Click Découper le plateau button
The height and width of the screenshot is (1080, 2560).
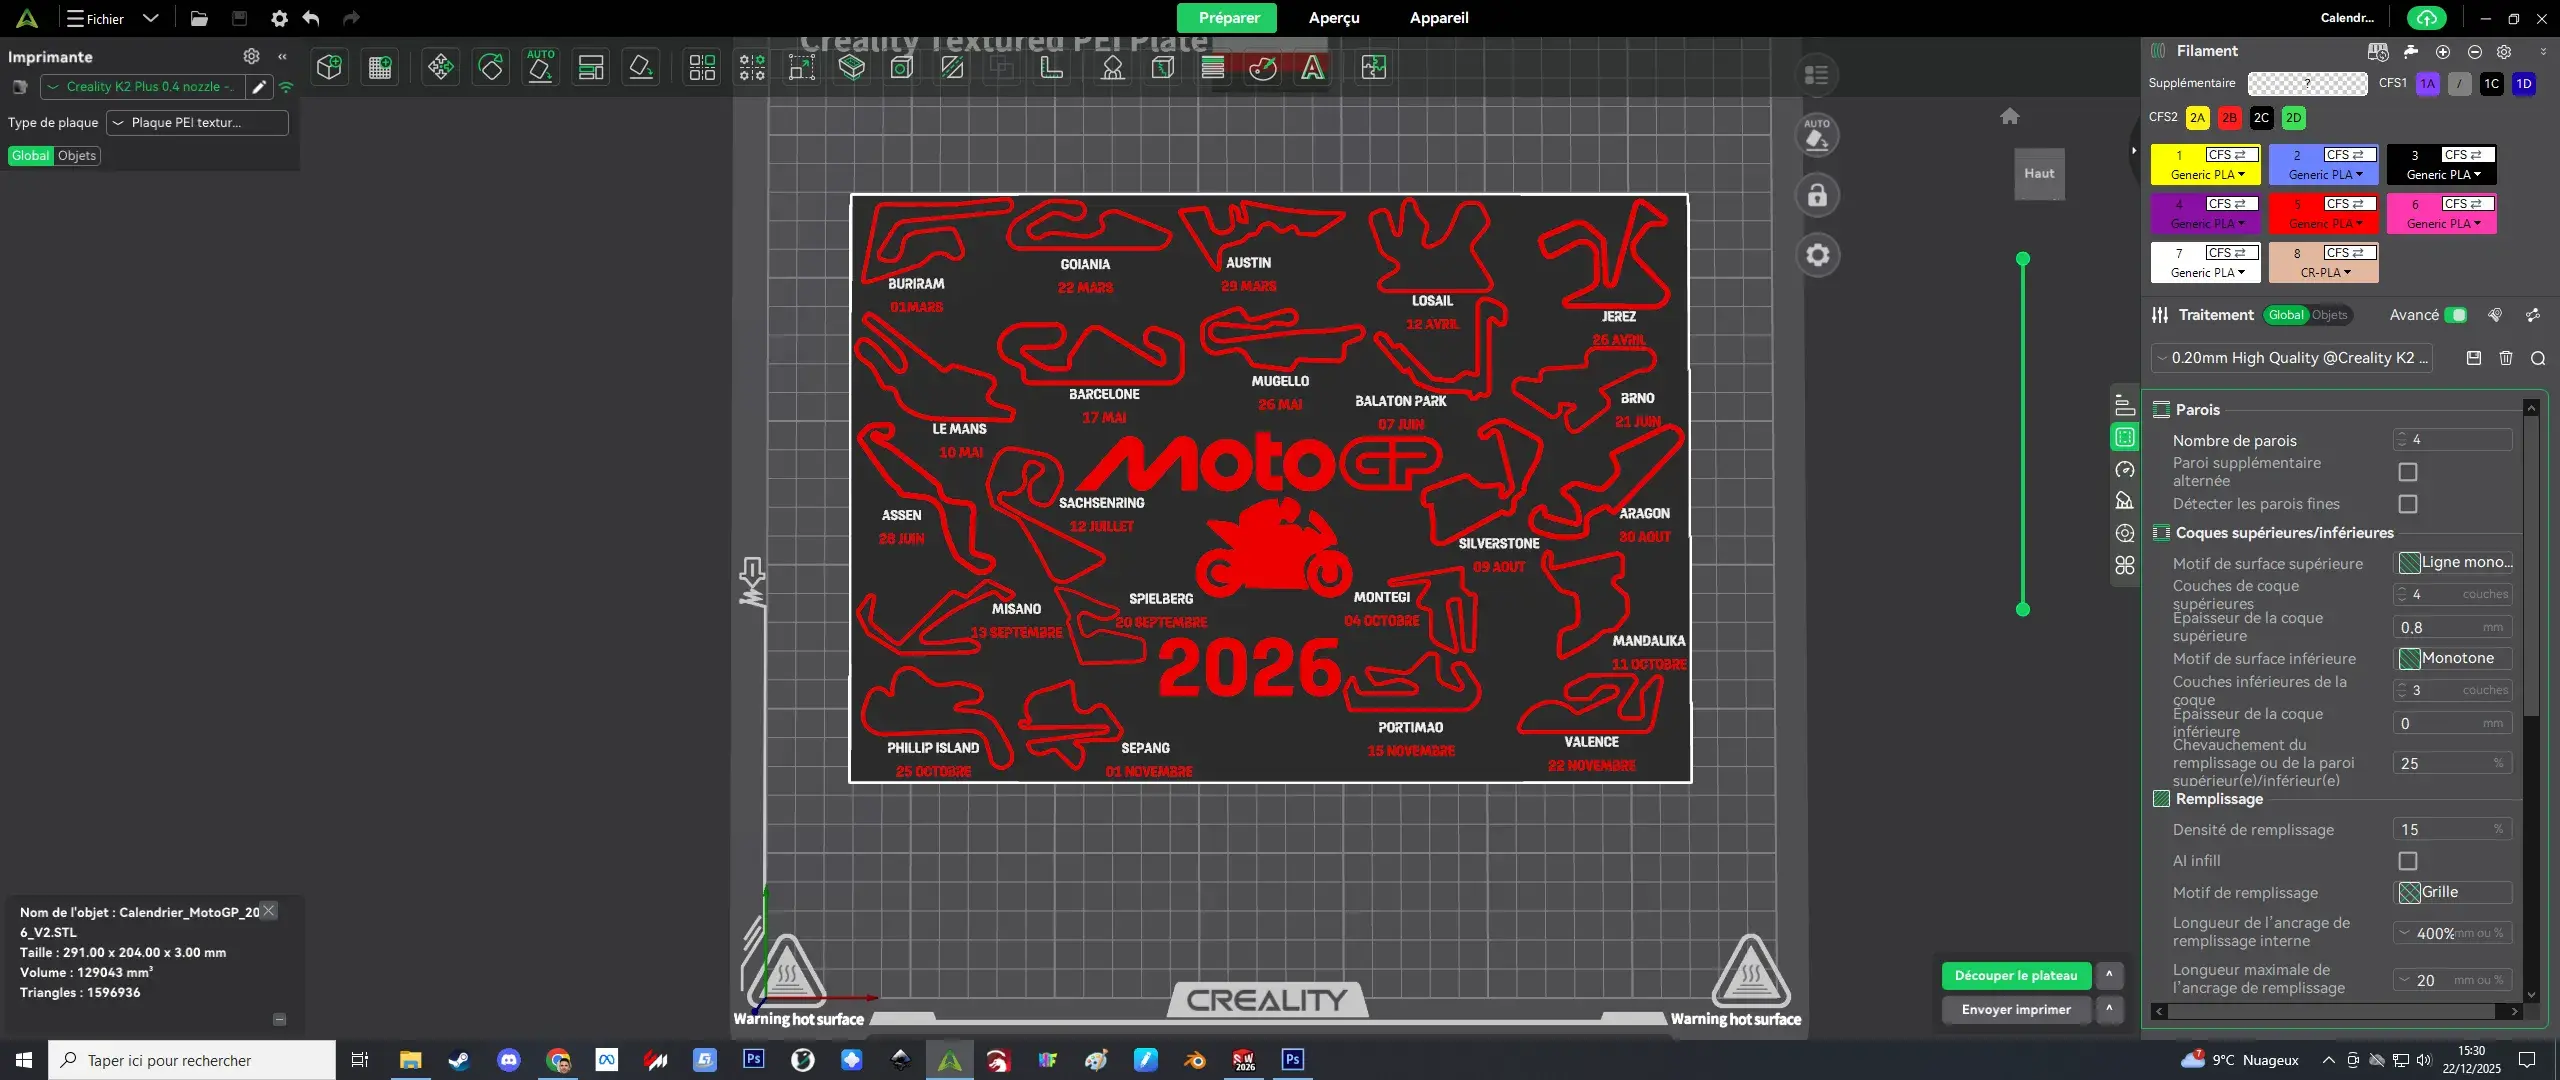click(2016, 976)
